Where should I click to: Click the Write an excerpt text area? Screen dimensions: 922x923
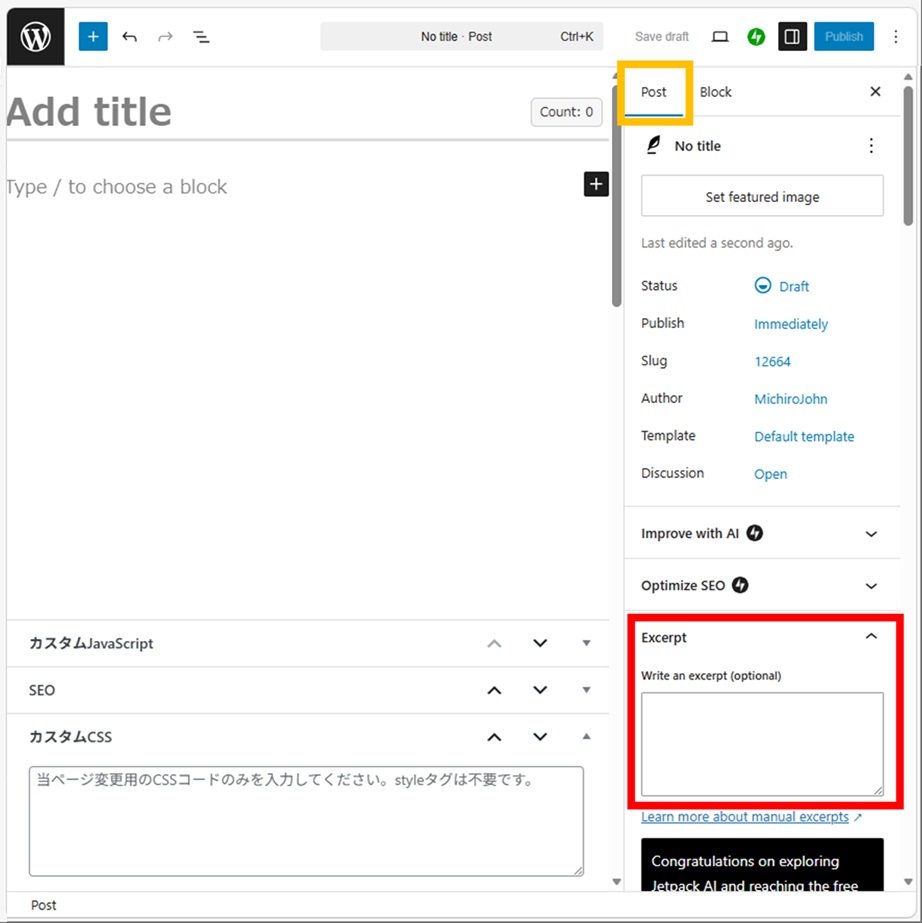click(x=762, y=743)
